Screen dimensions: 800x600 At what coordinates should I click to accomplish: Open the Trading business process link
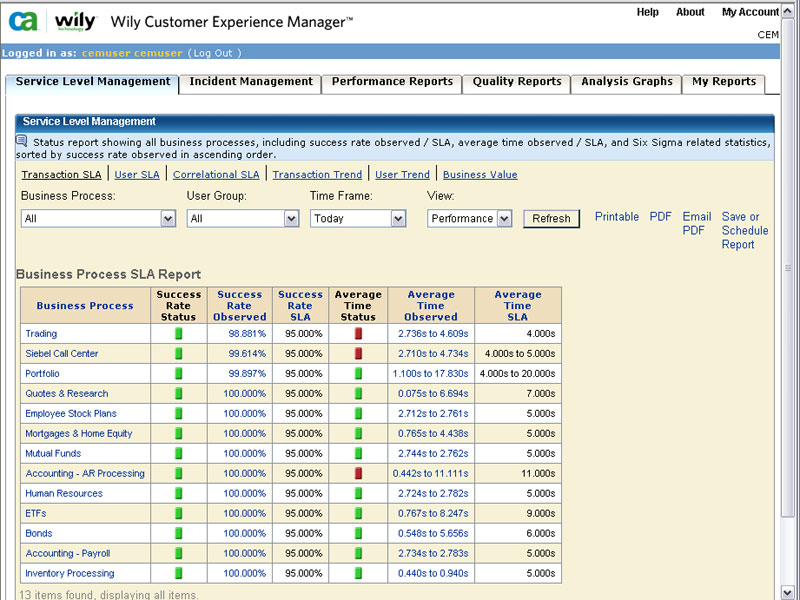click(x=41, y=334)
